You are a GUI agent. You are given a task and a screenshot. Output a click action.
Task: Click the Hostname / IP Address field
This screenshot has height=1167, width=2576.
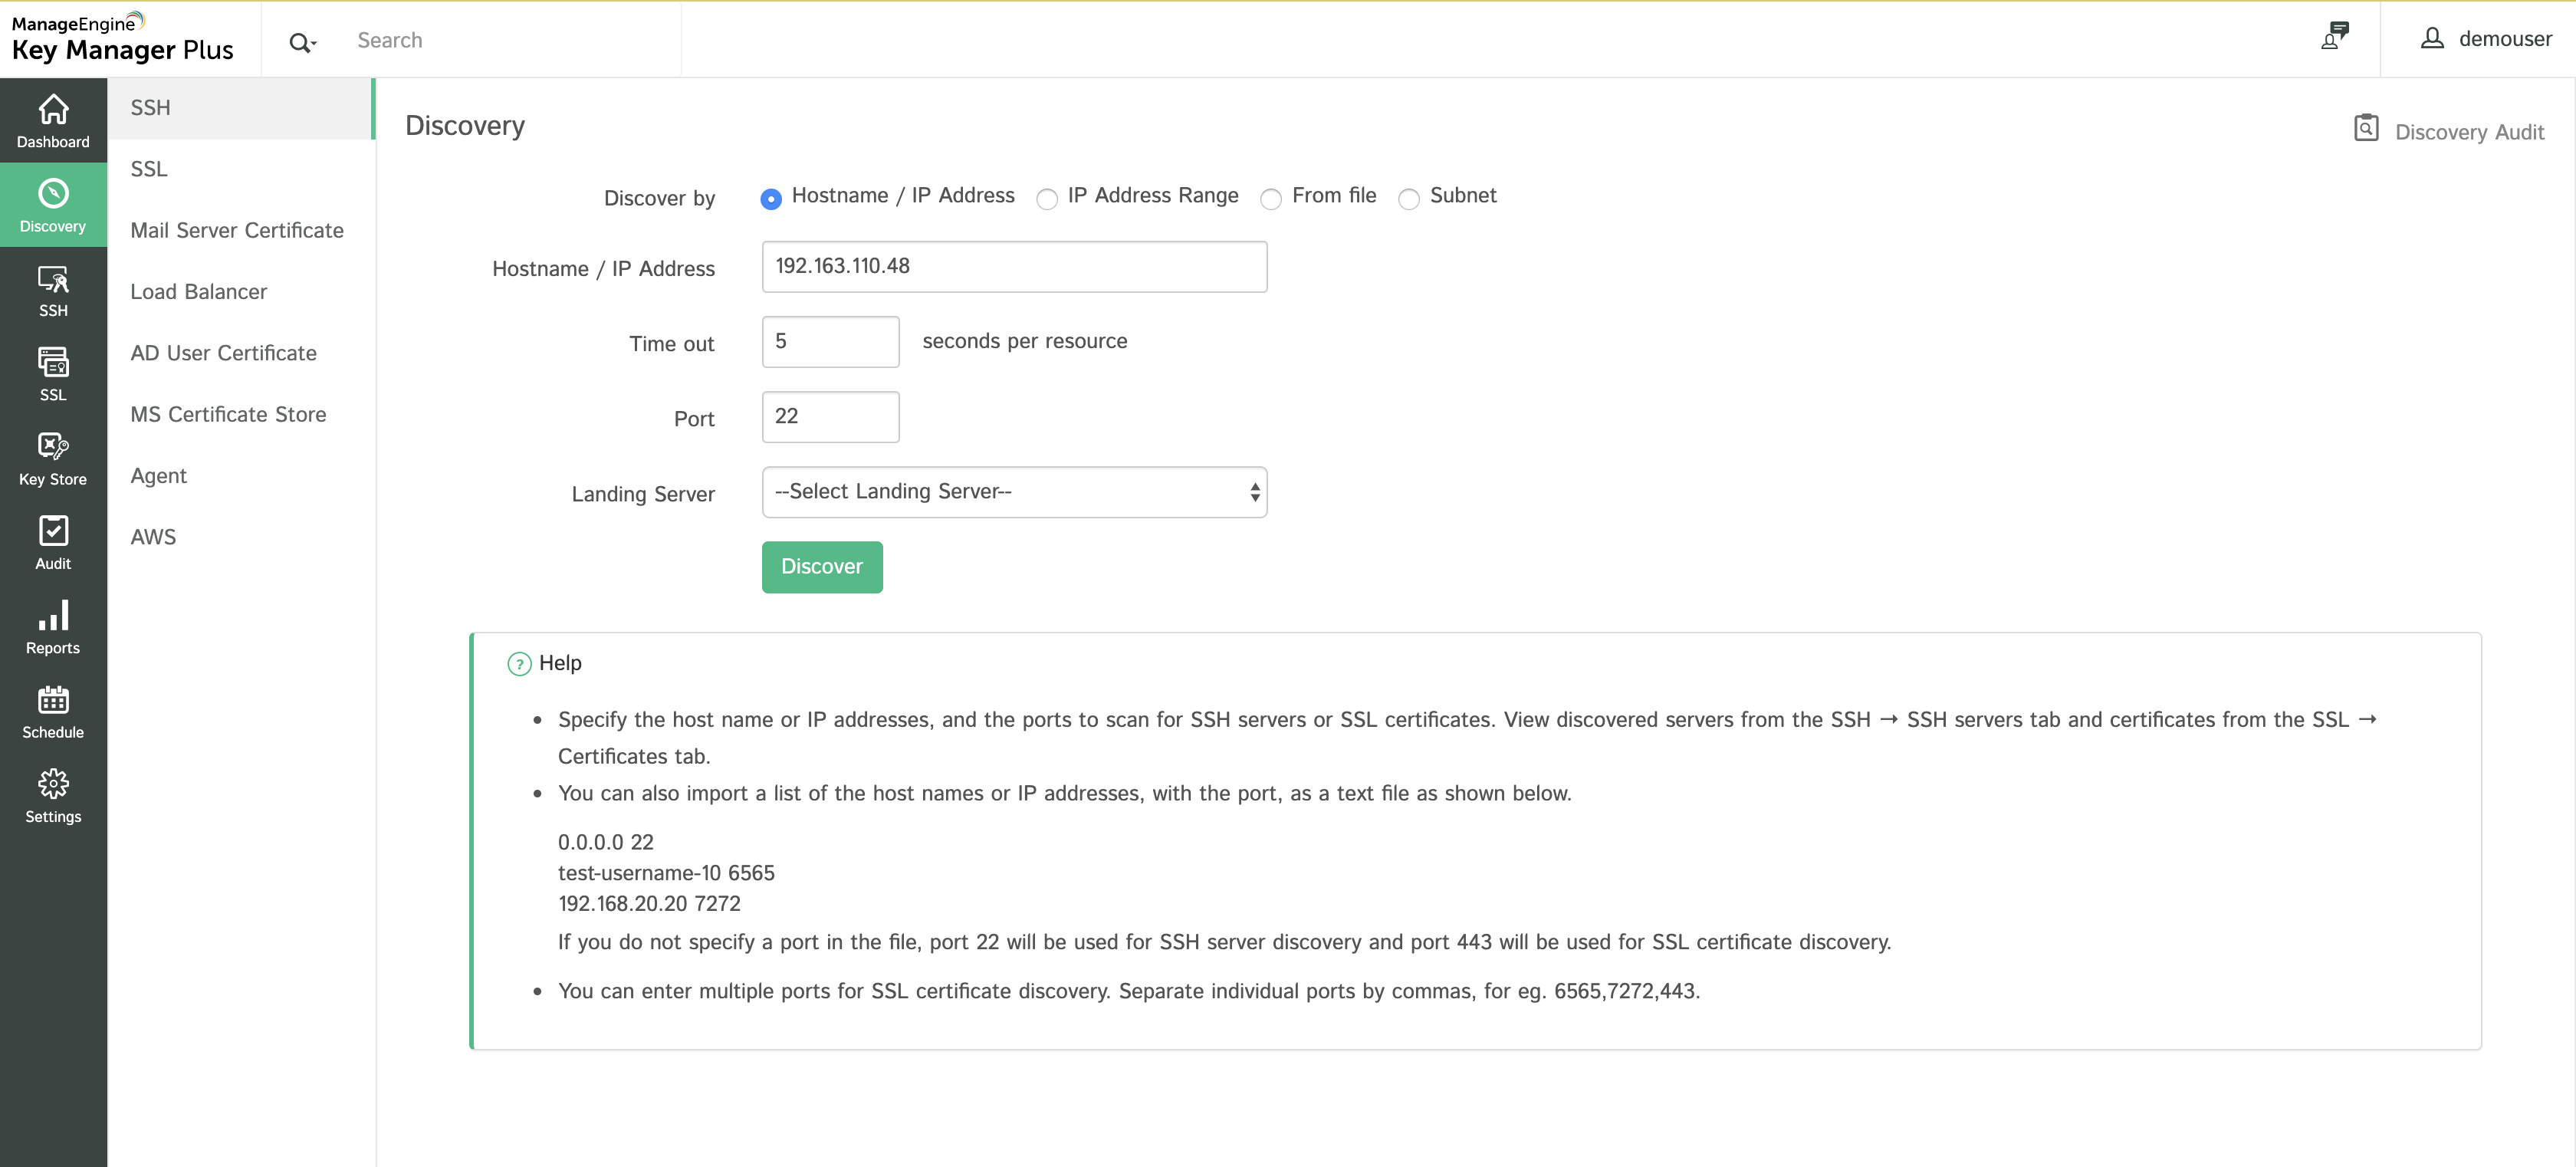pyautogui.click(x=1014, y=267)
